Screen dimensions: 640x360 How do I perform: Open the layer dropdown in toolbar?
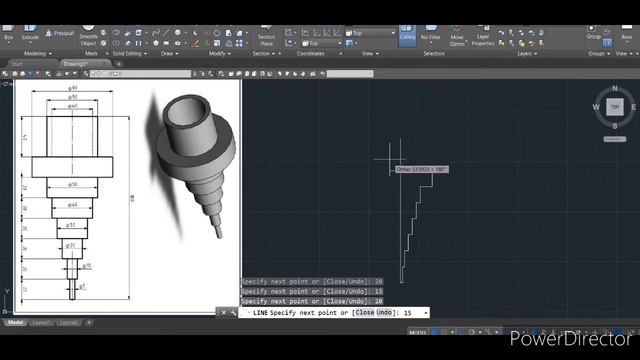[140, 74]
